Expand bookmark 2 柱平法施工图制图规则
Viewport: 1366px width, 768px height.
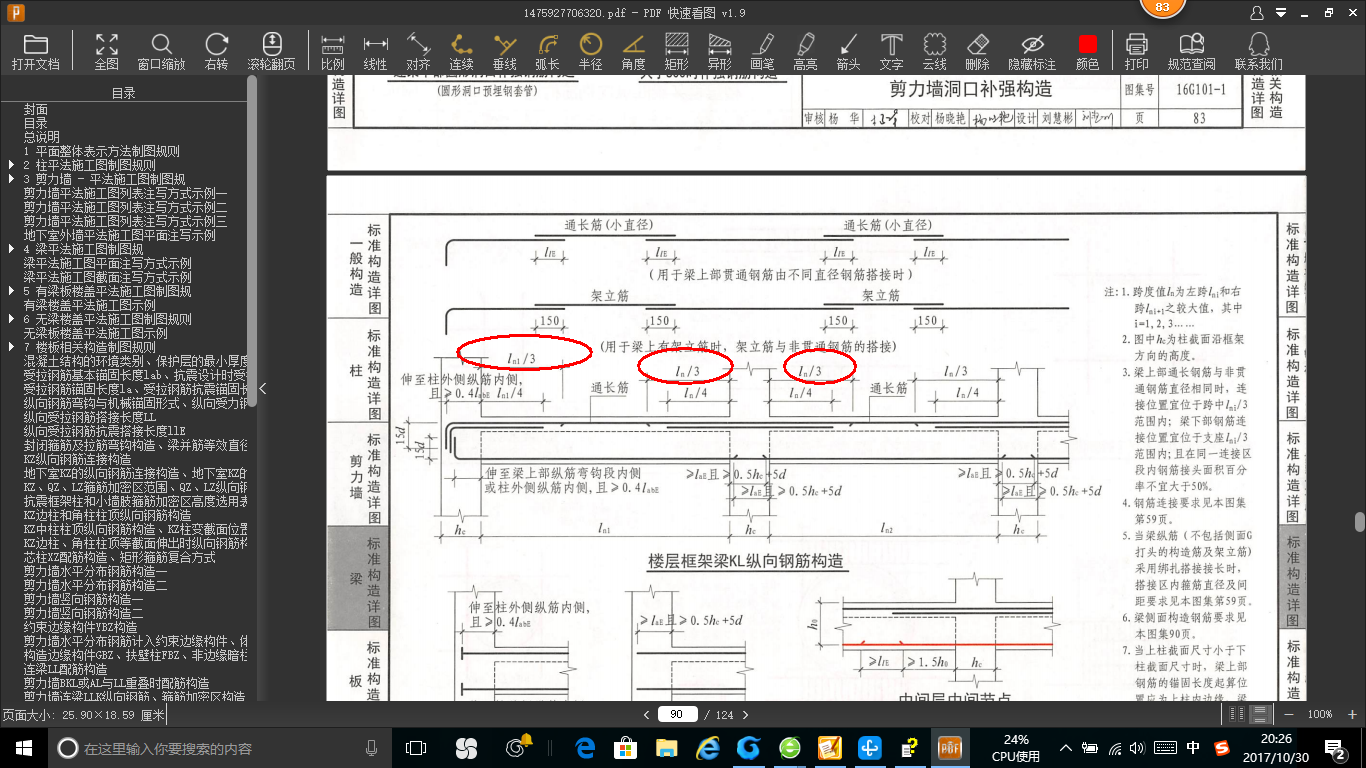[x=12, y=165]
